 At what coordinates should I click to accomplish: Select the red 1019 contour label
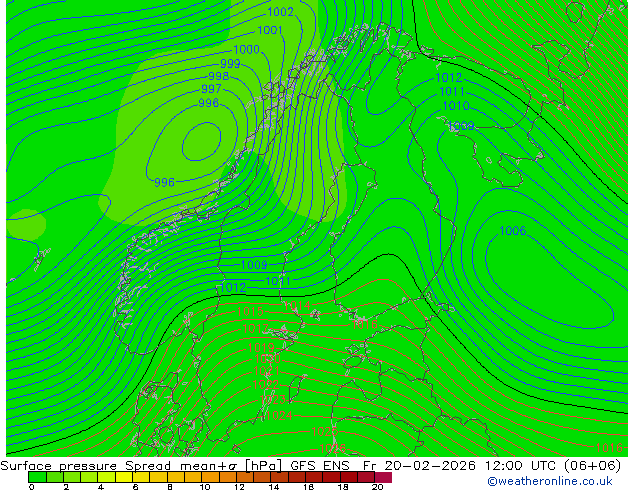261,348
